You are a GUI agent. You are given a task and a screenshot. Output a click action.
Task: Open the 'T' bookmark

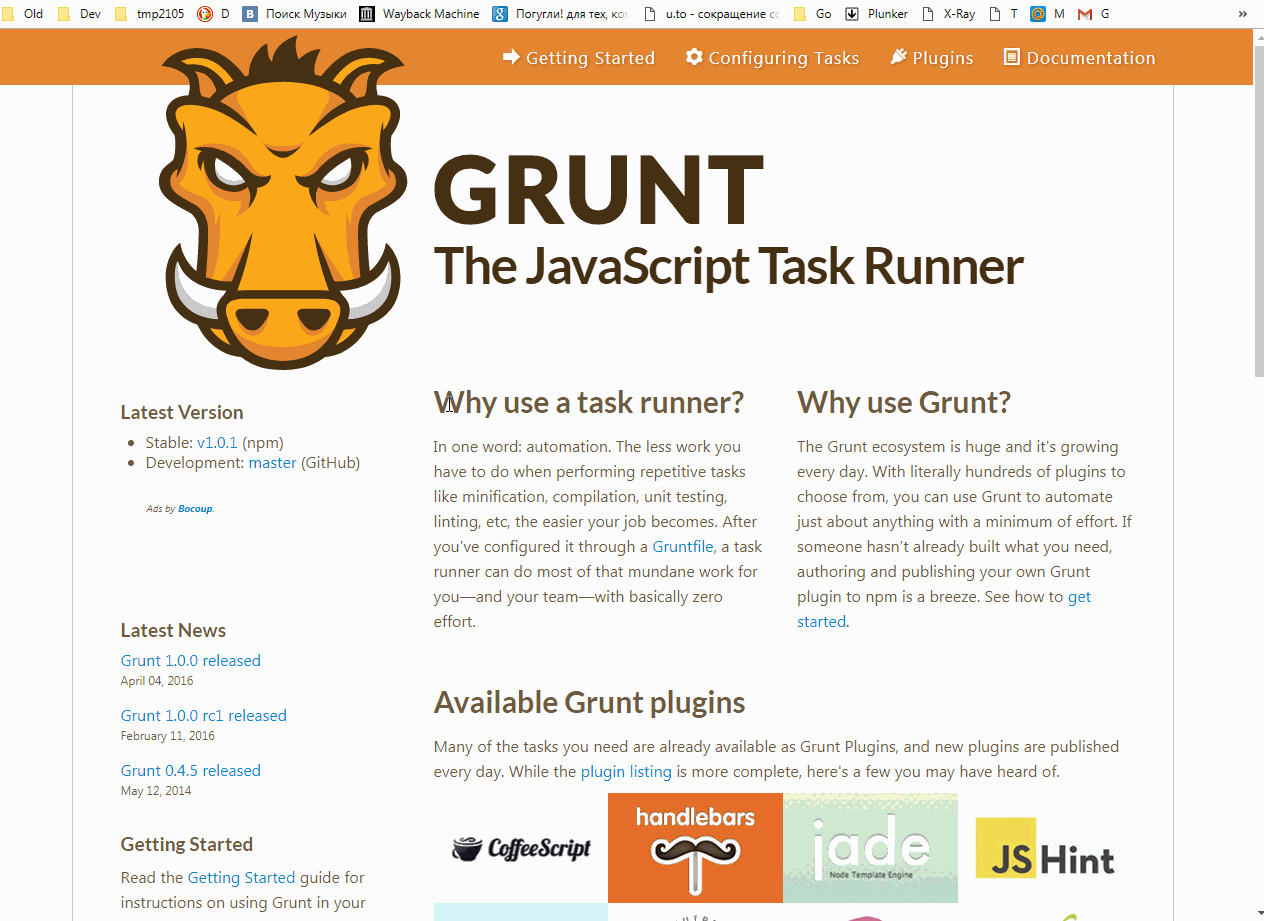pyautogui.click(x=1003, y=14)
